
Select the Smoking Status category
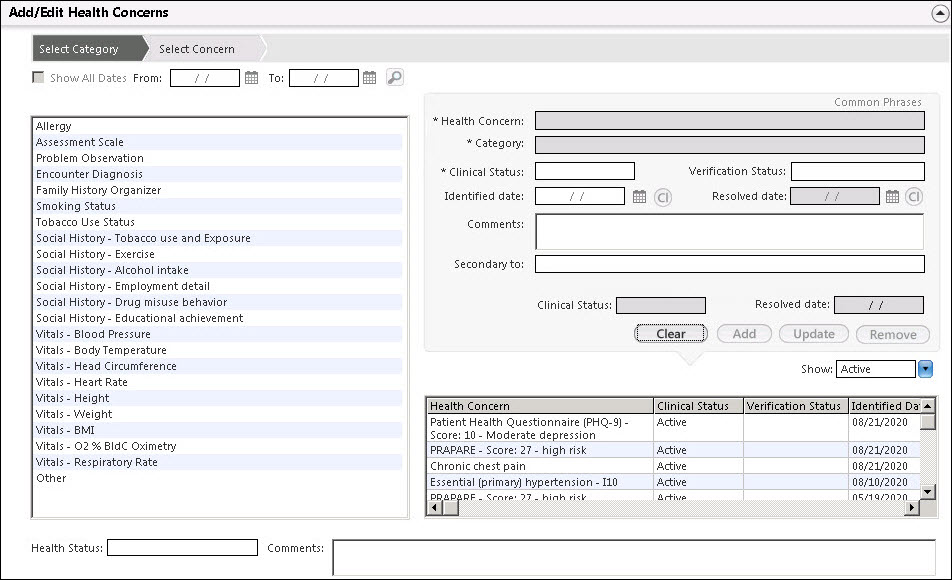[x=219, y=206]
